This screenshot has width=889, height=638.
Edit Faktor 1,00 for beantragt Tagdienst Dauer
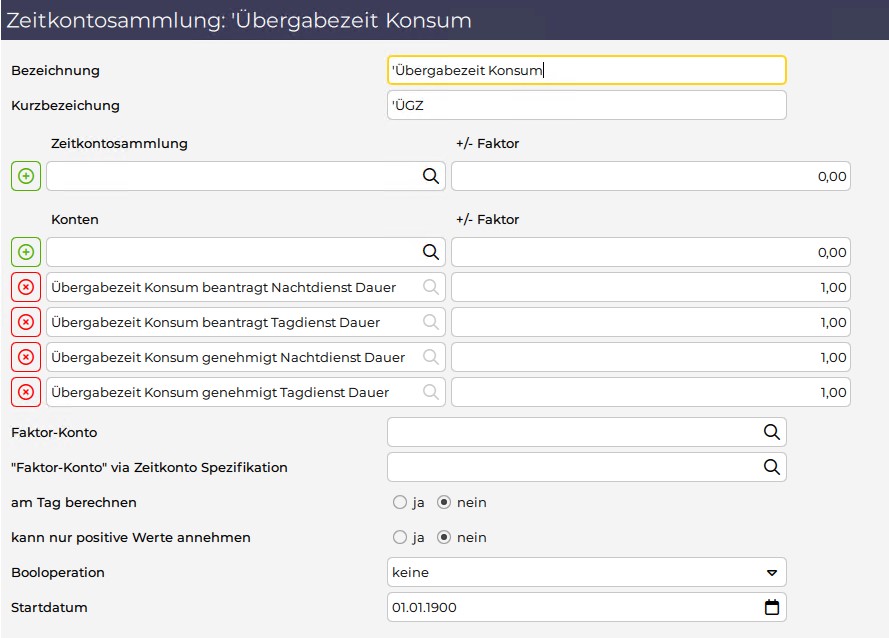coord(651,323)
